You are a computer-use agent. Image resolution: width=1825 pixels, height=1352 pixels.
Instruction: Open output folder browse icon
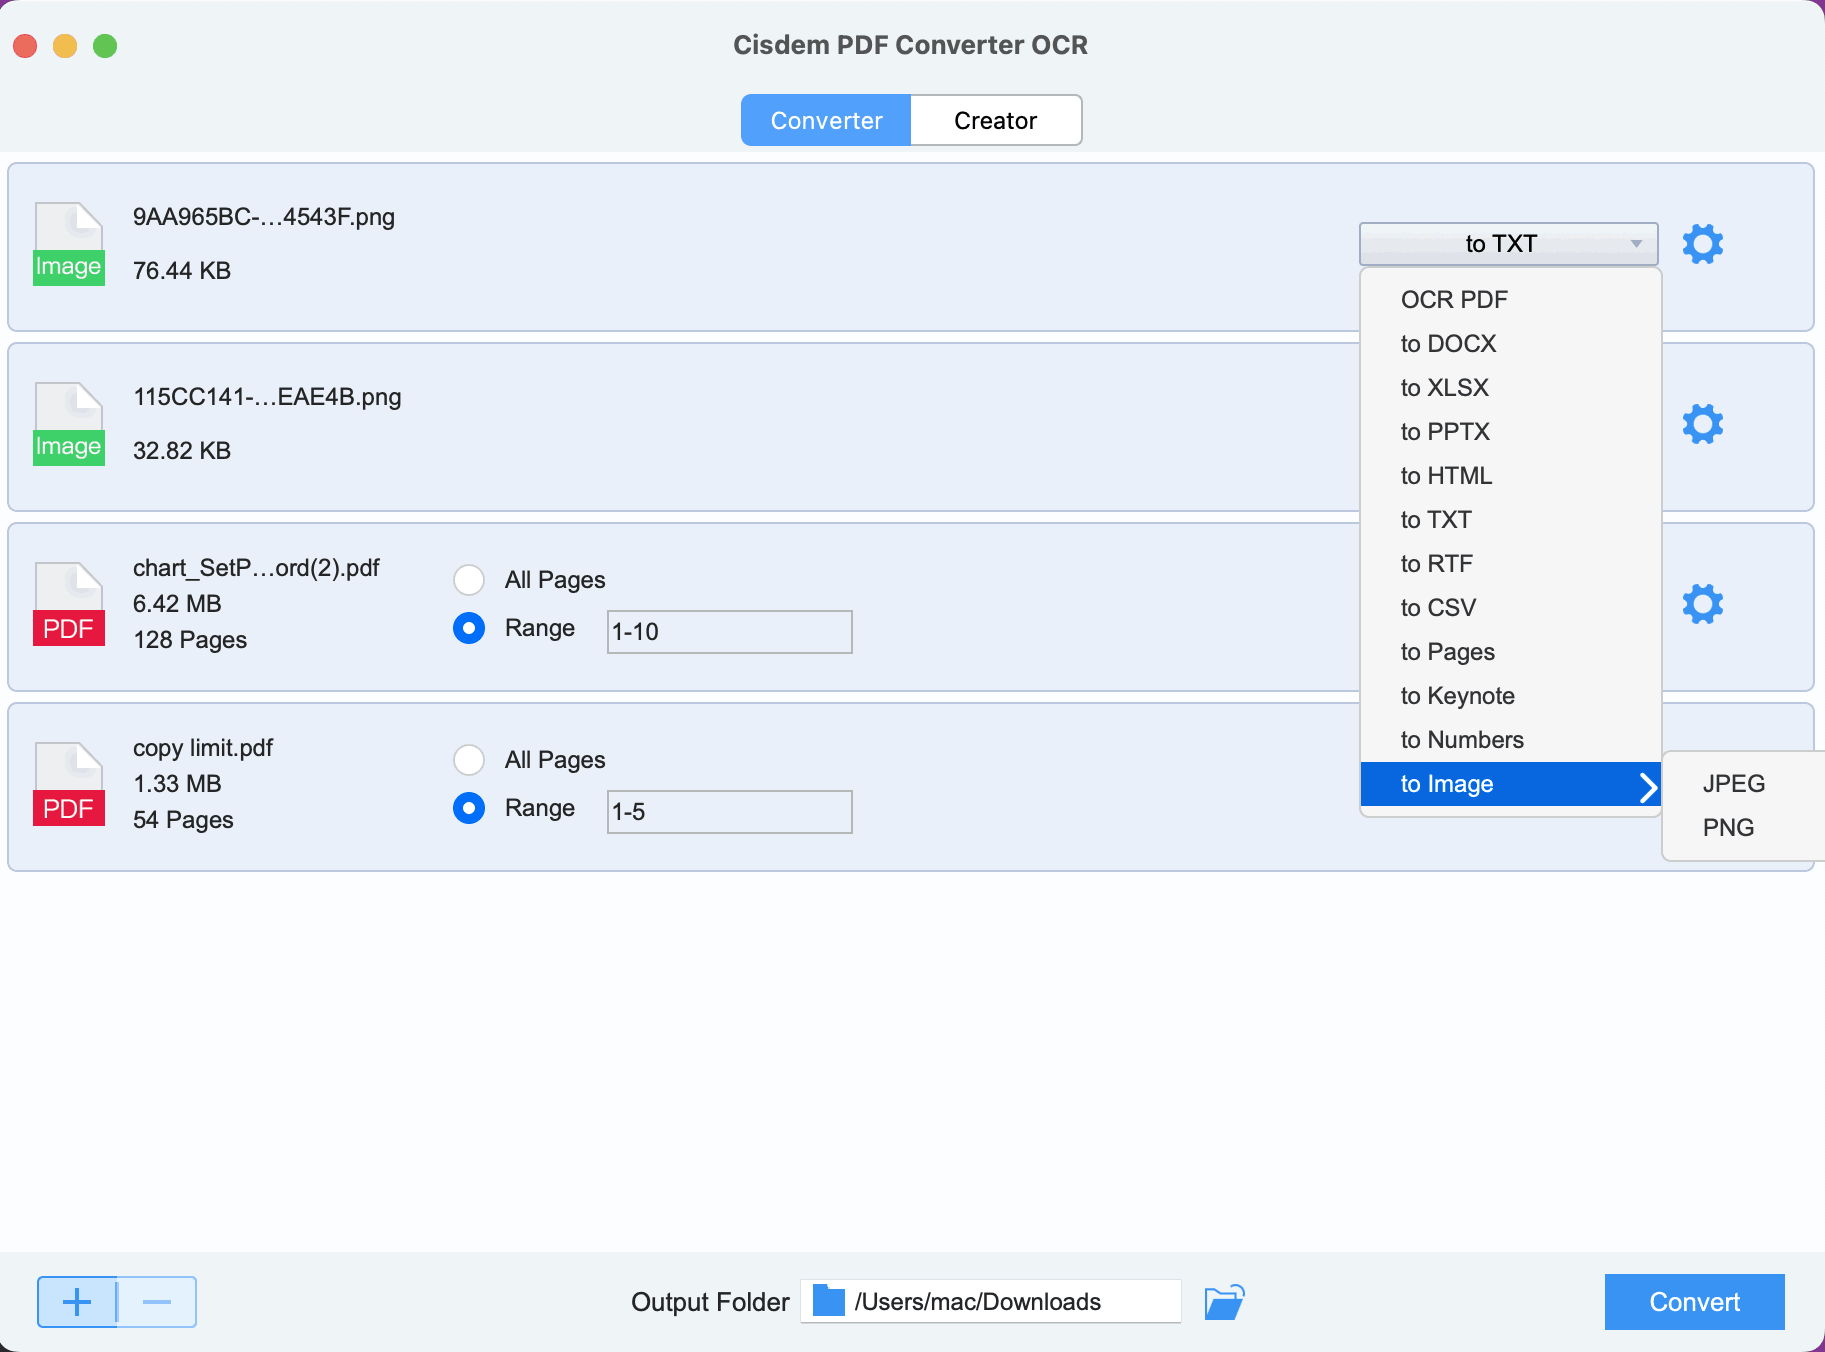click(1224, 1302)
